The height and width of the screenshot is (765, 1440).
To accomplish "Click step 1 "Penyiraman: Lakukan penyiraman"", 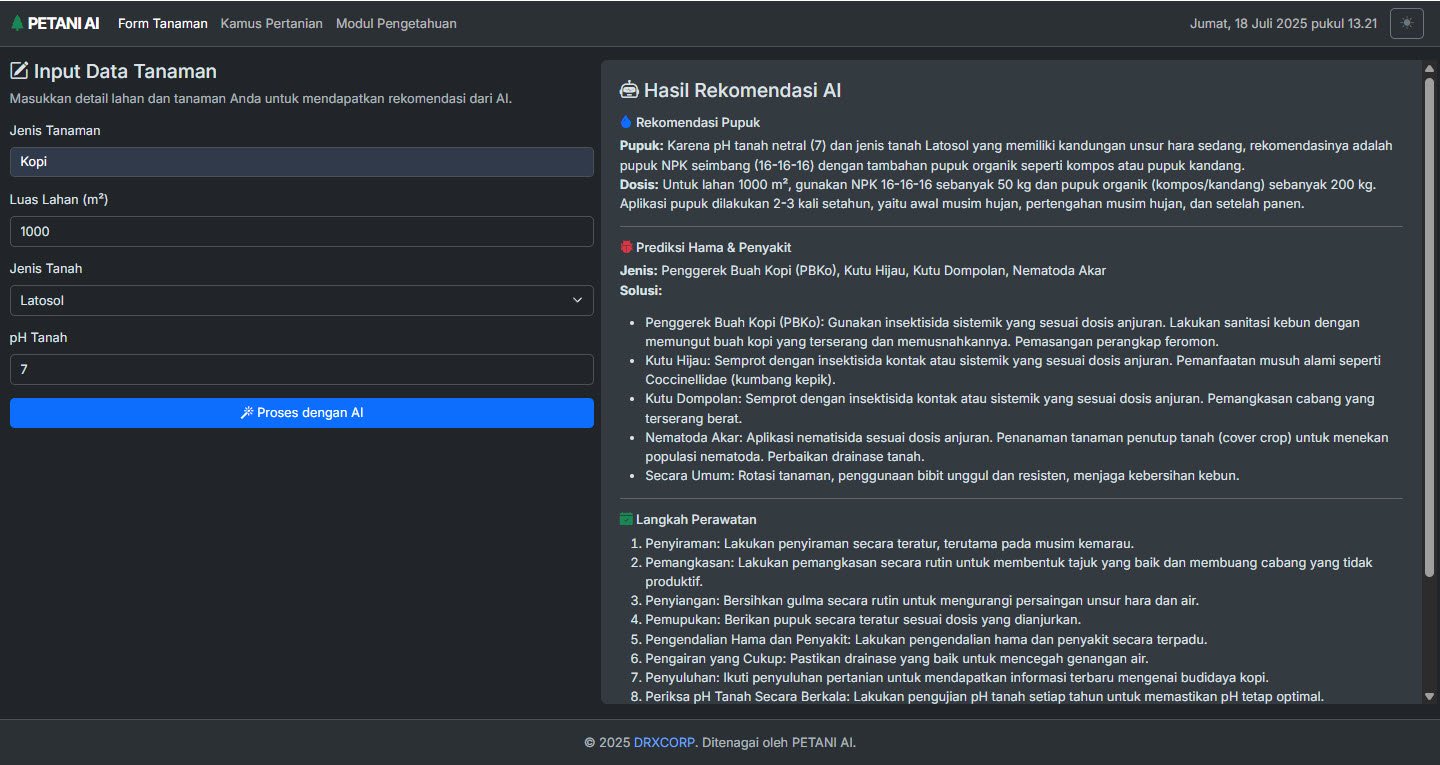I will point(889,543).
